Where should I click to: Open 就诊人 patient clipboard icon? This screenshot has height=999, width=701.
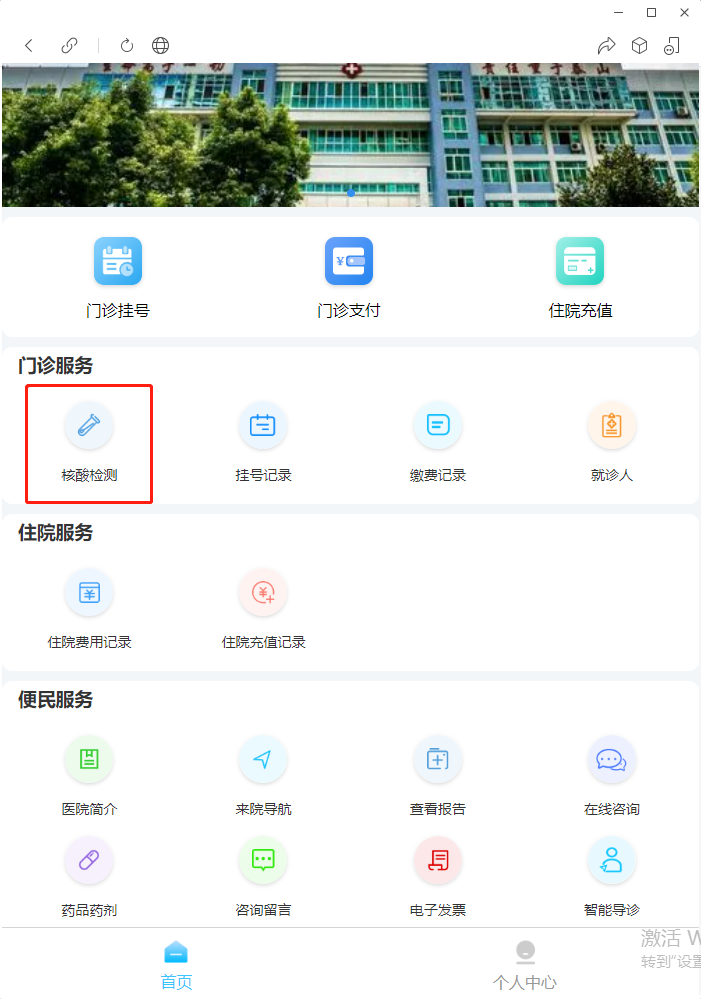[612, 425]
